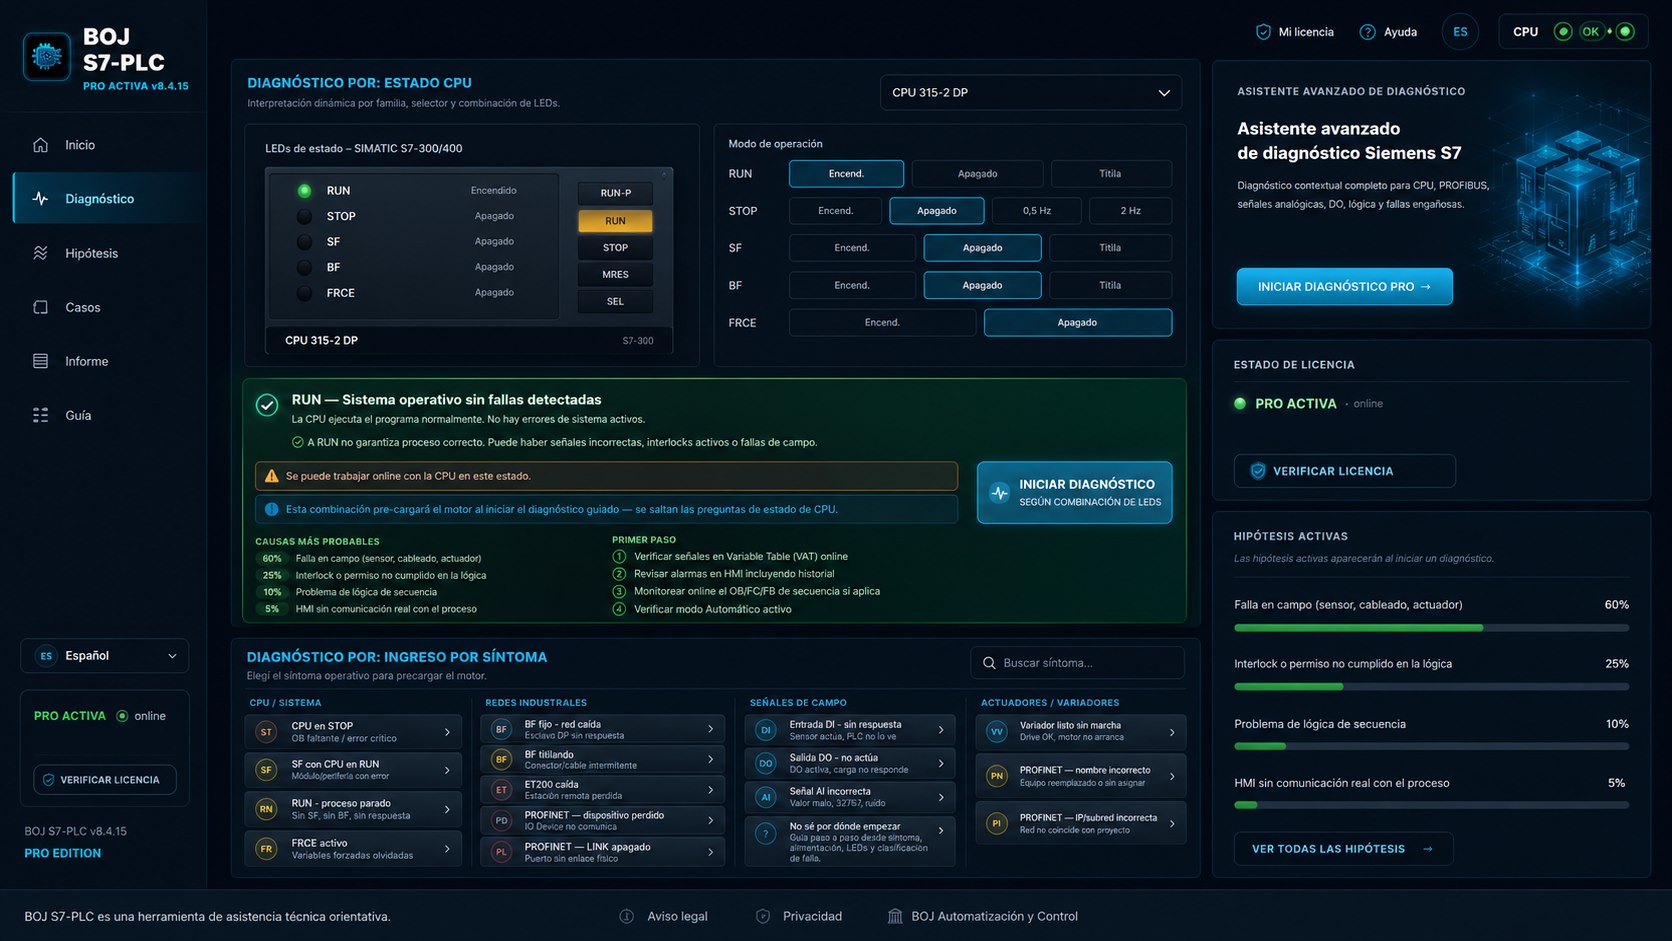Click the RN badge for RUN - proceso parado

pyautogui.click(x=266, y=809)
